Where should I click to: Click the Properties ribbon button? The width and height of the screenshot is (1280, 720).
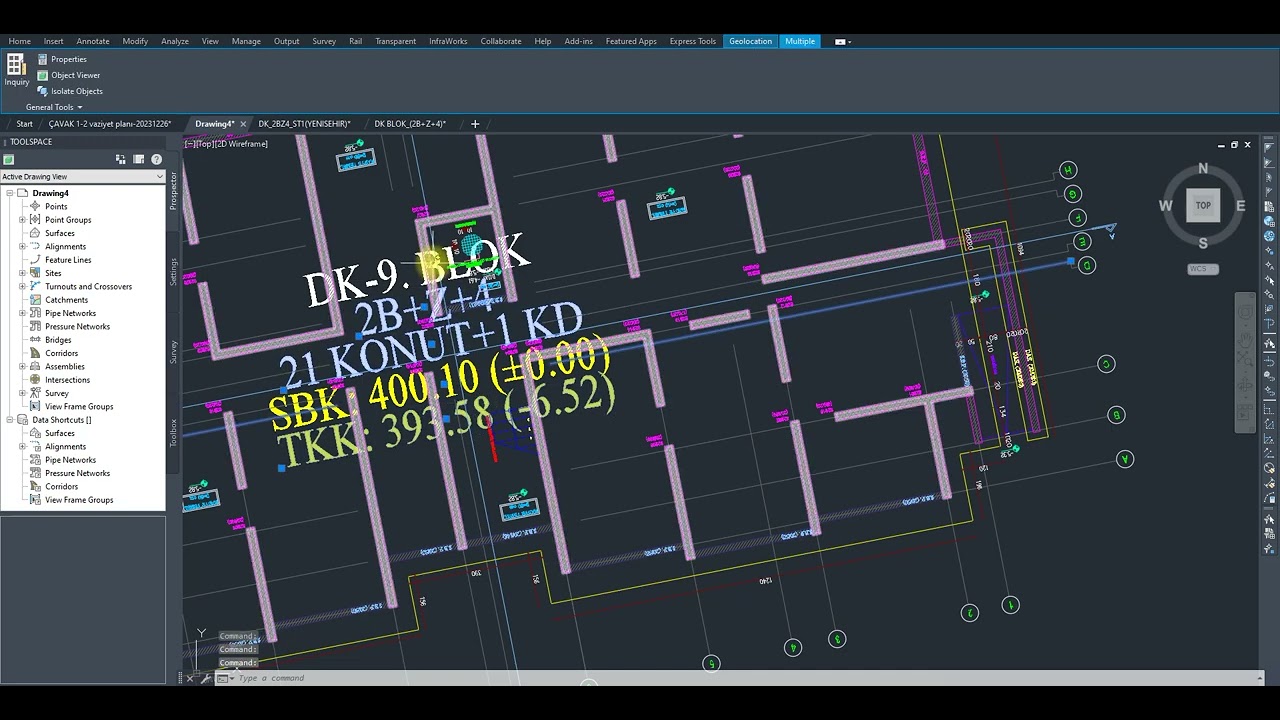tap(62, 59)
